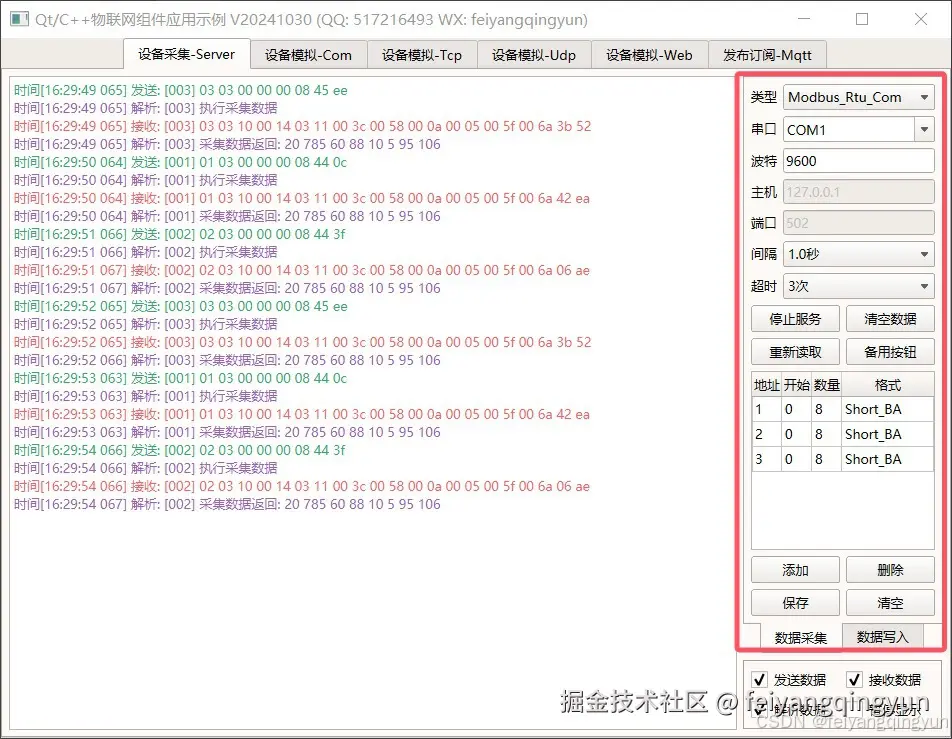Click 添加 to add a device entry
Viewport: 952px width, 739px height.
coord(795,569)
